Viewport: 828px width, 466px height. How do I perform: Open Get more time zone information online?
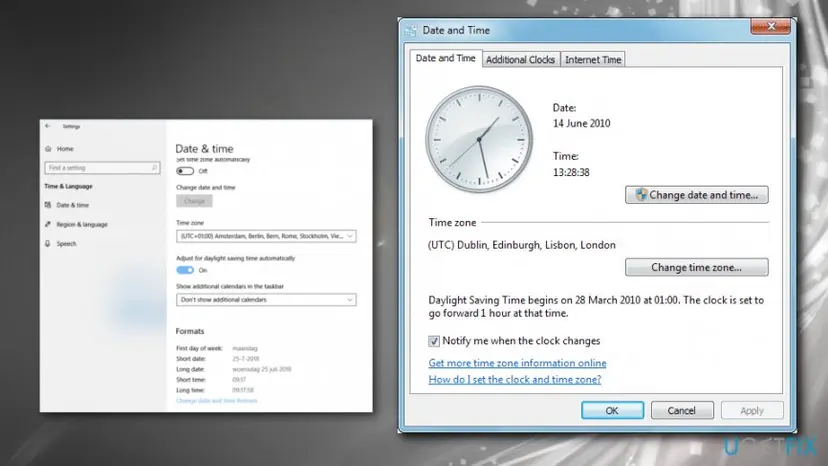point(517,363)
